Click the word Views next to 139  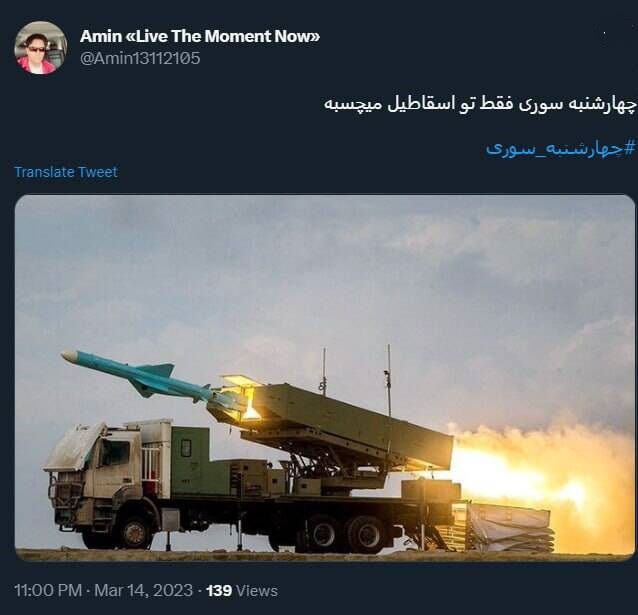tap(256, 591)
